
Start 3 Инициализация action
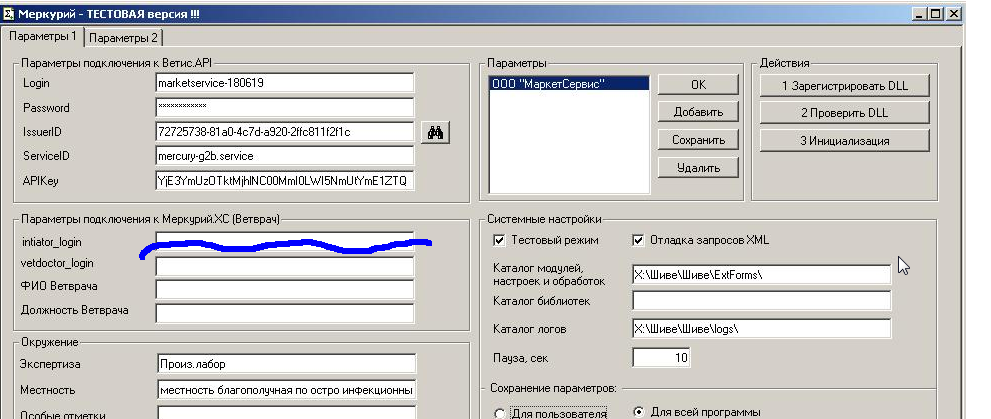(843, 141)
